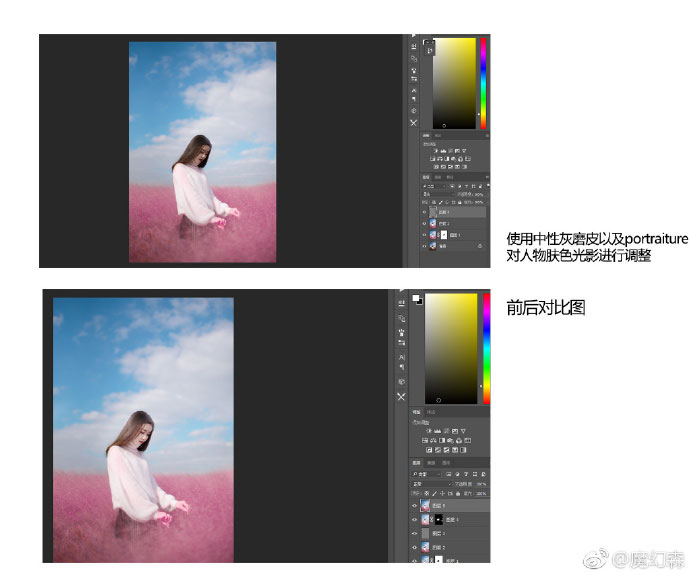This screenshot has width=690, height=576.
Task: Add Curves adjustment in upper screenshot
Action: (x=451, y=151)
